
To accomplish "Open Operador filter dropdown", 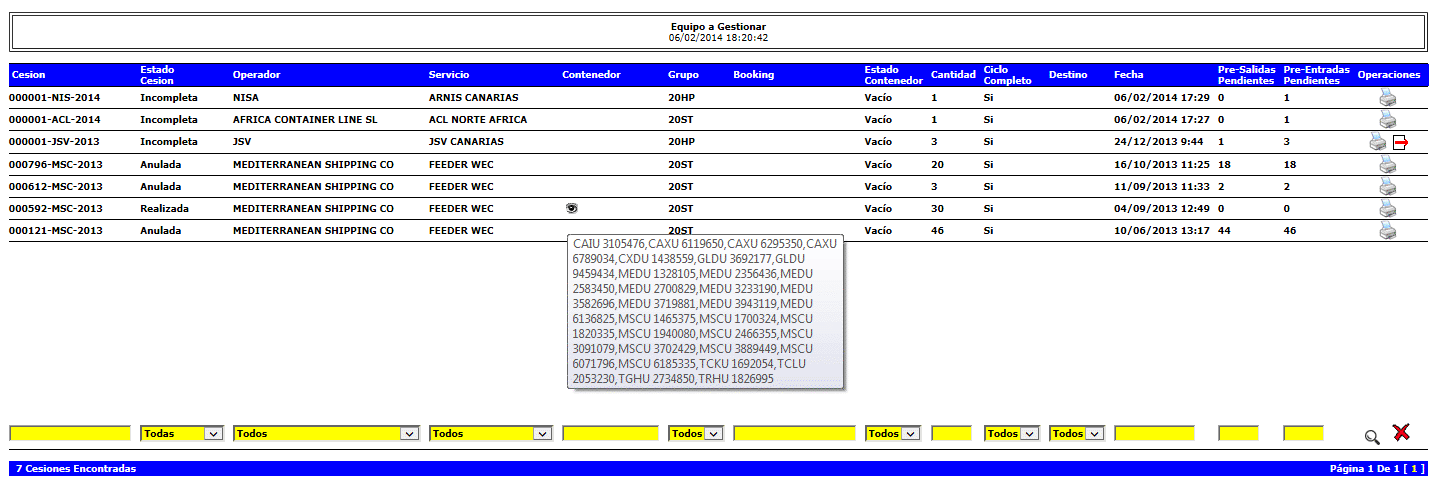I will [325, 434].
